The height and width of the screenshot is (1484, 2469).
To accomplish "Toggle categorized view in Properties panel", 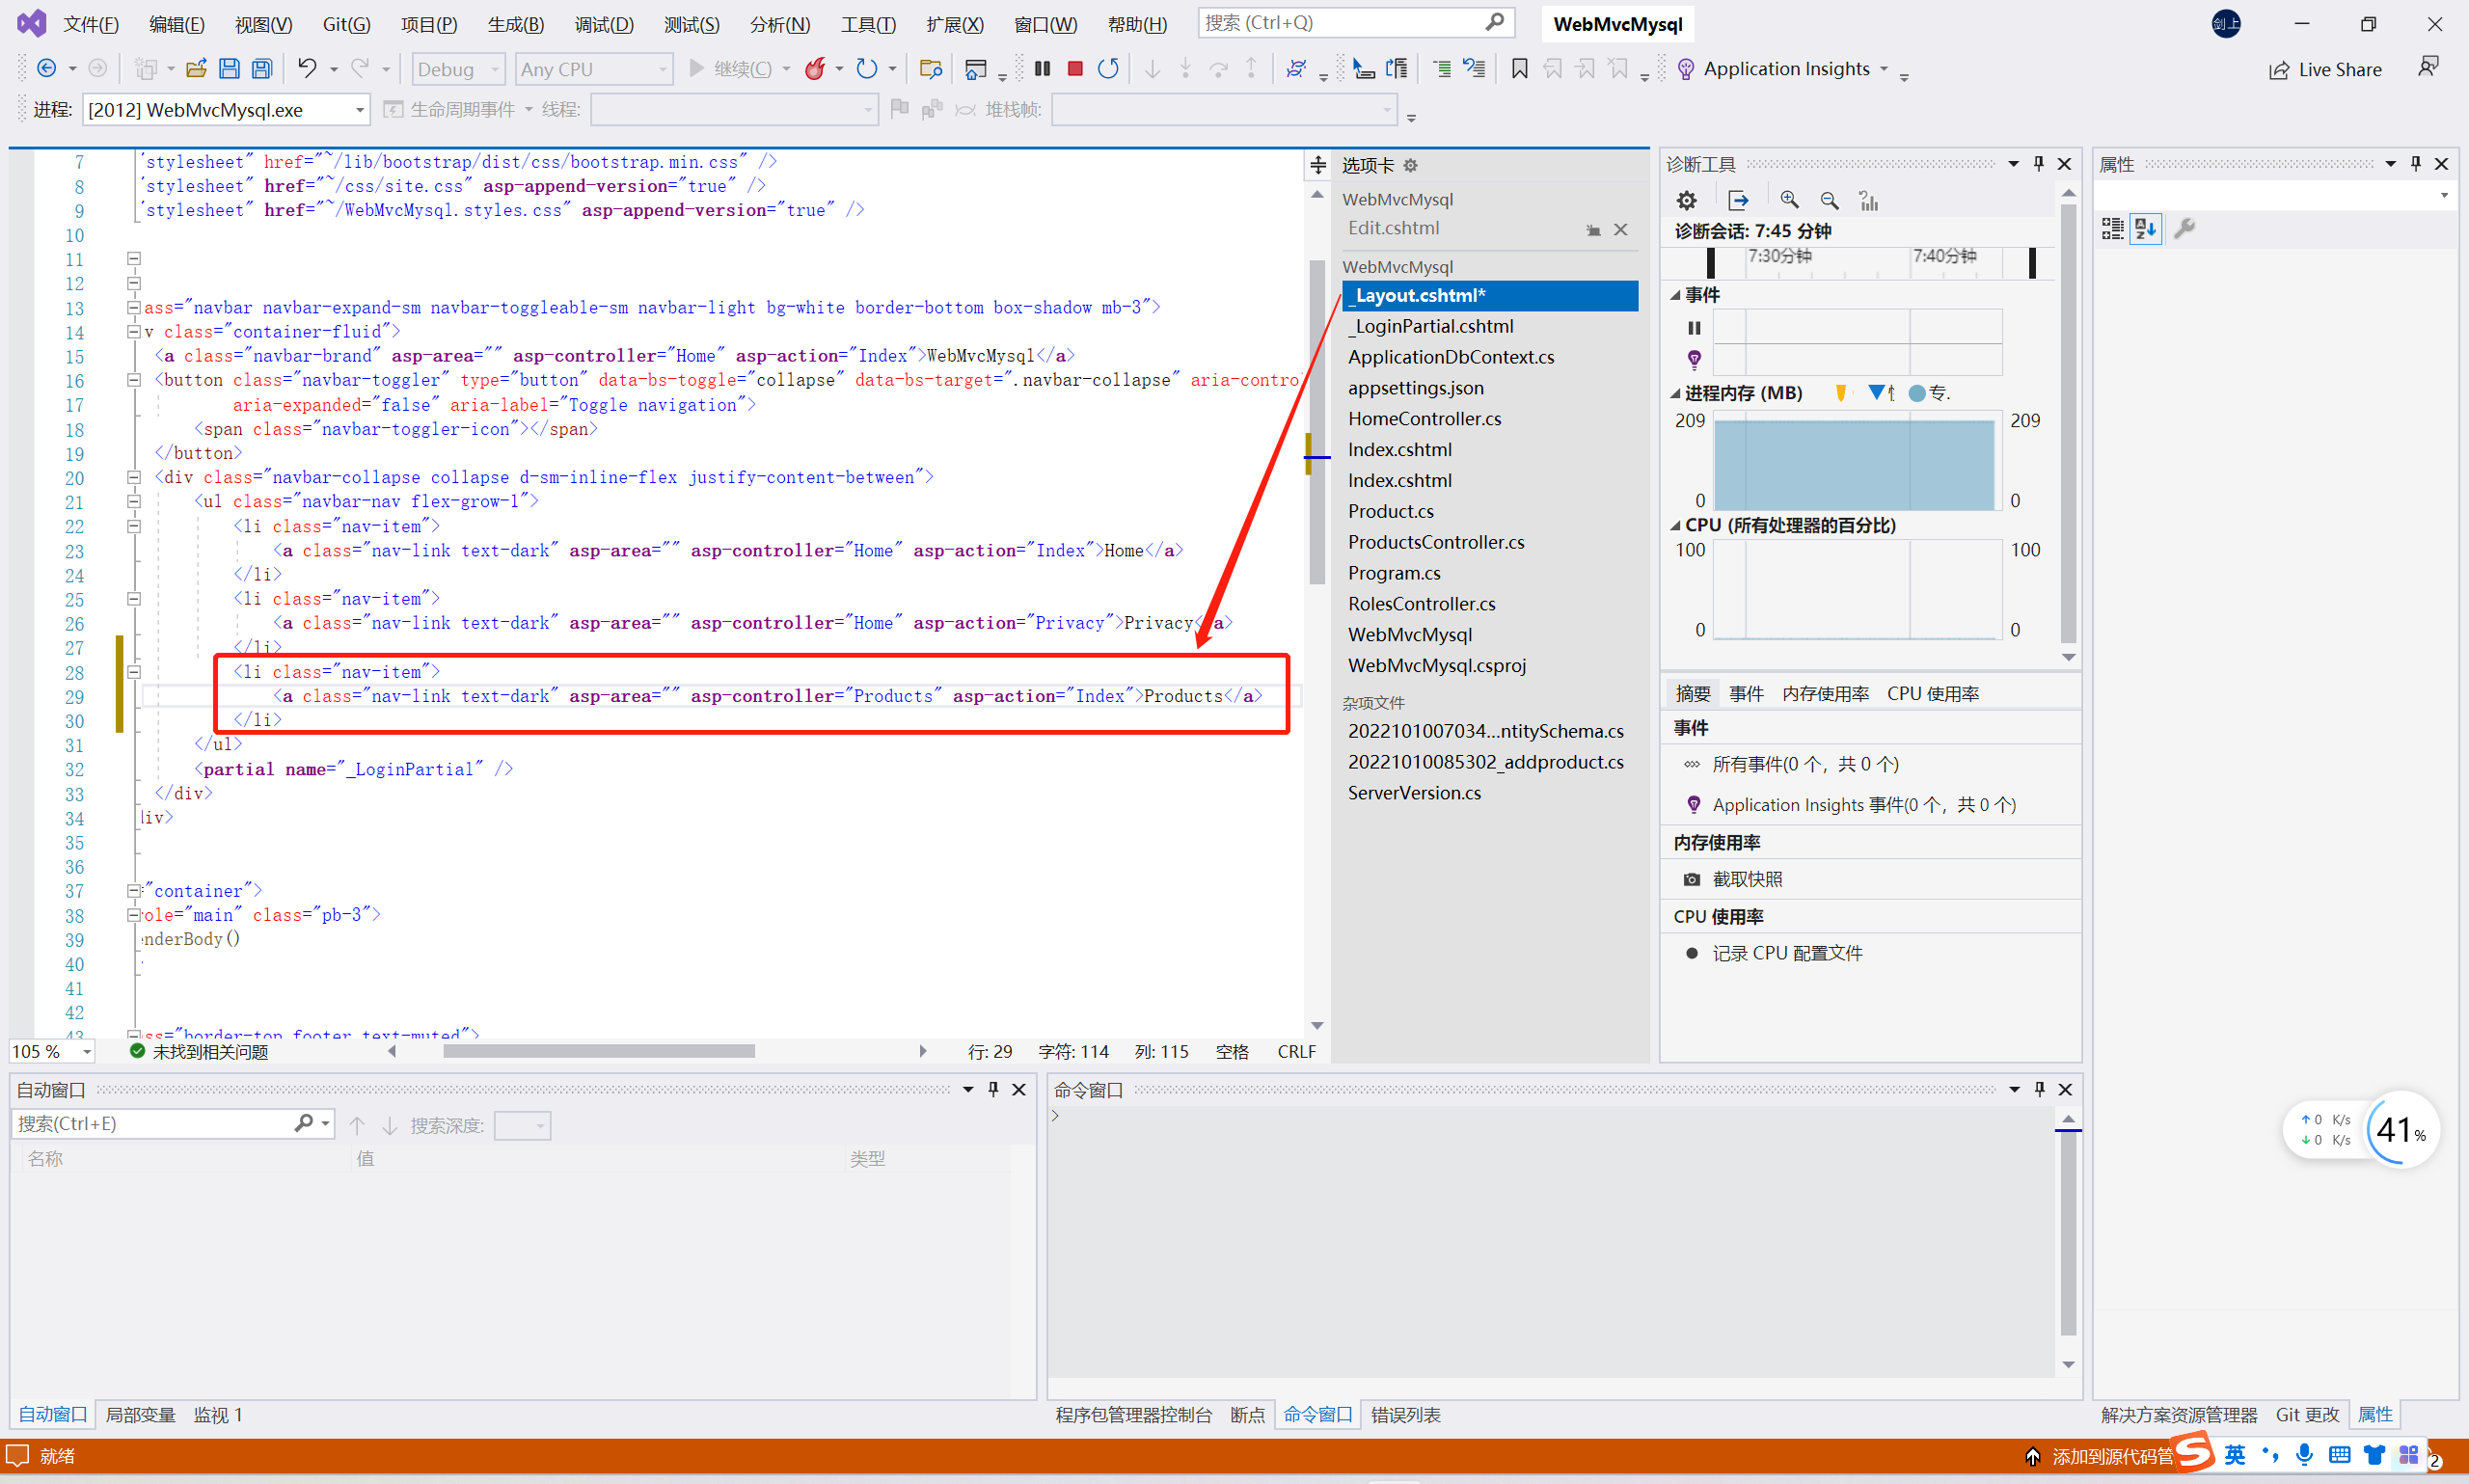I will coord(2112,228).
